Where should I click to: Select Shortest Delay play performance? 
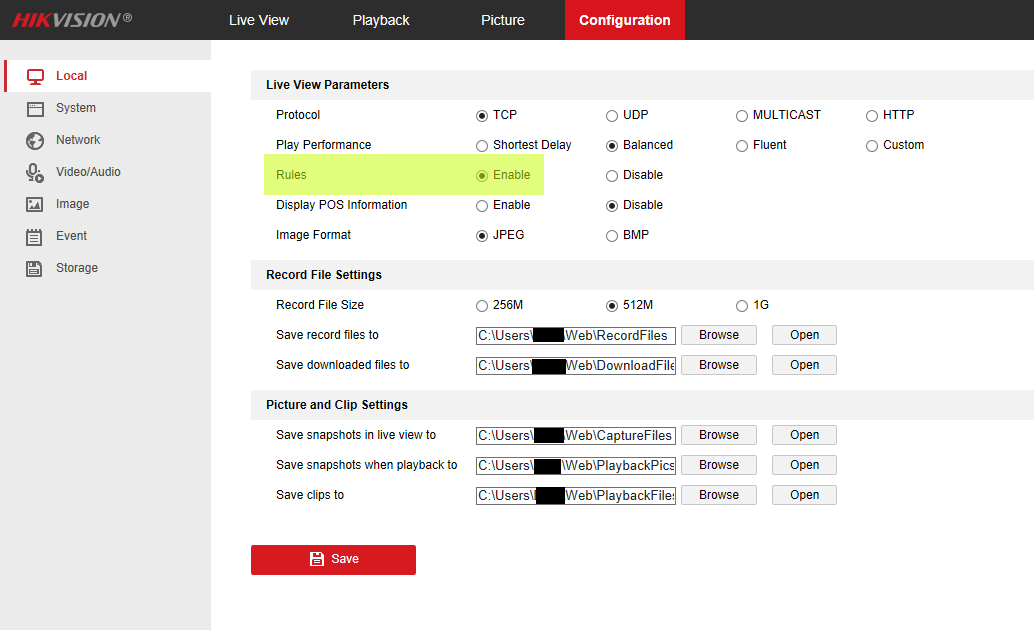click(482, 145)
